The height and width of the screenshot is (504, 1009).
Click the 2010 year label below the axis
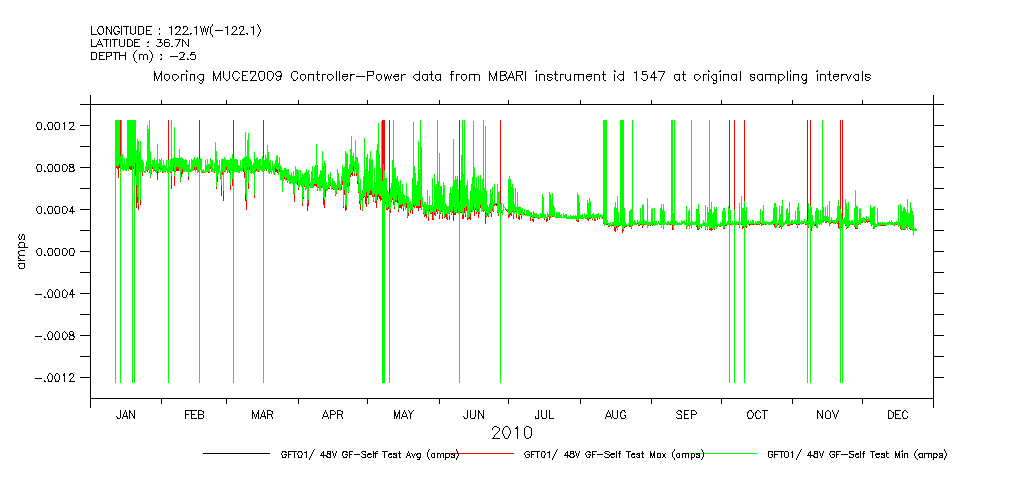511,433
